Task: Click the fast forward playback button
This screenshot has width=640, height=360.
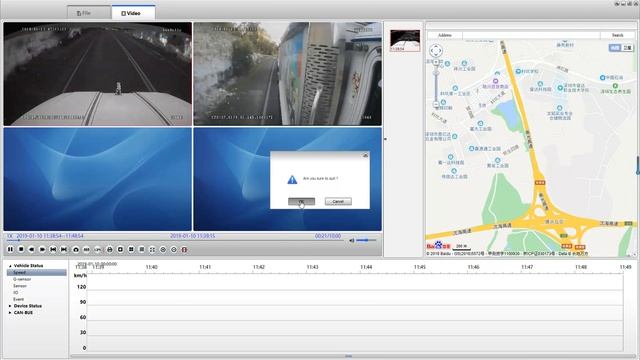Action: tap(42, 249)
